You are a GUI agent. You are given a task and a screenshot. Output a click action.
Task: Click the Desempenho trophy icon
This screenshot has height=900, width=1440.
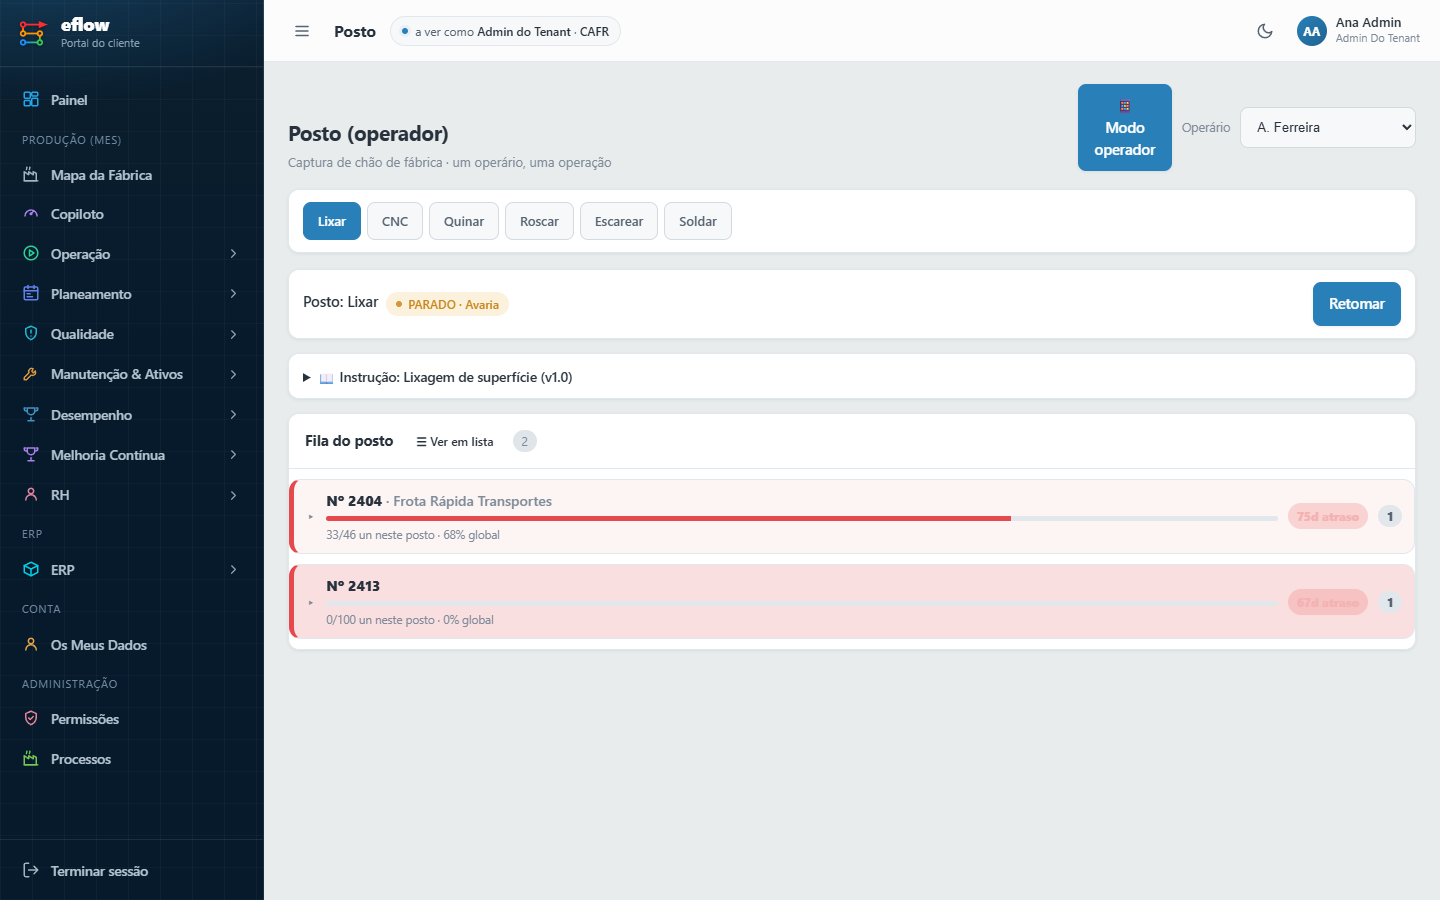click(x=31, y=415)
